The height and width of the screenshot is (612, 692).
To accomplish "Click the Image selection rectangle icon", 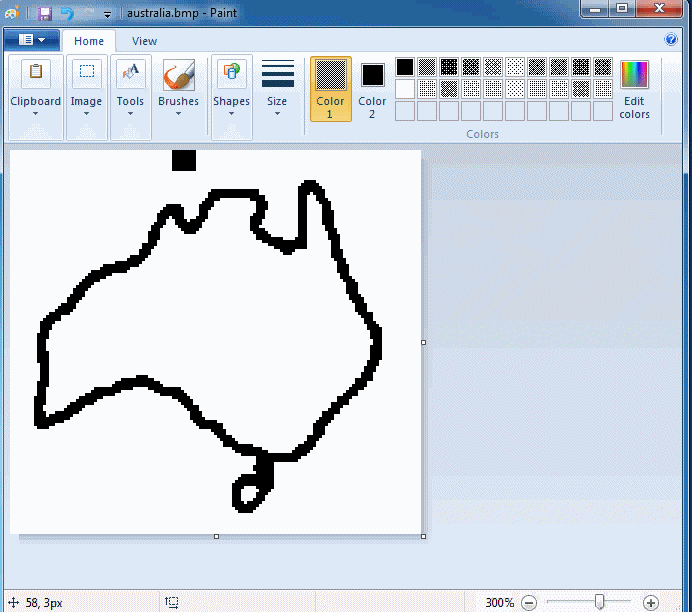I will coord(86,72).
